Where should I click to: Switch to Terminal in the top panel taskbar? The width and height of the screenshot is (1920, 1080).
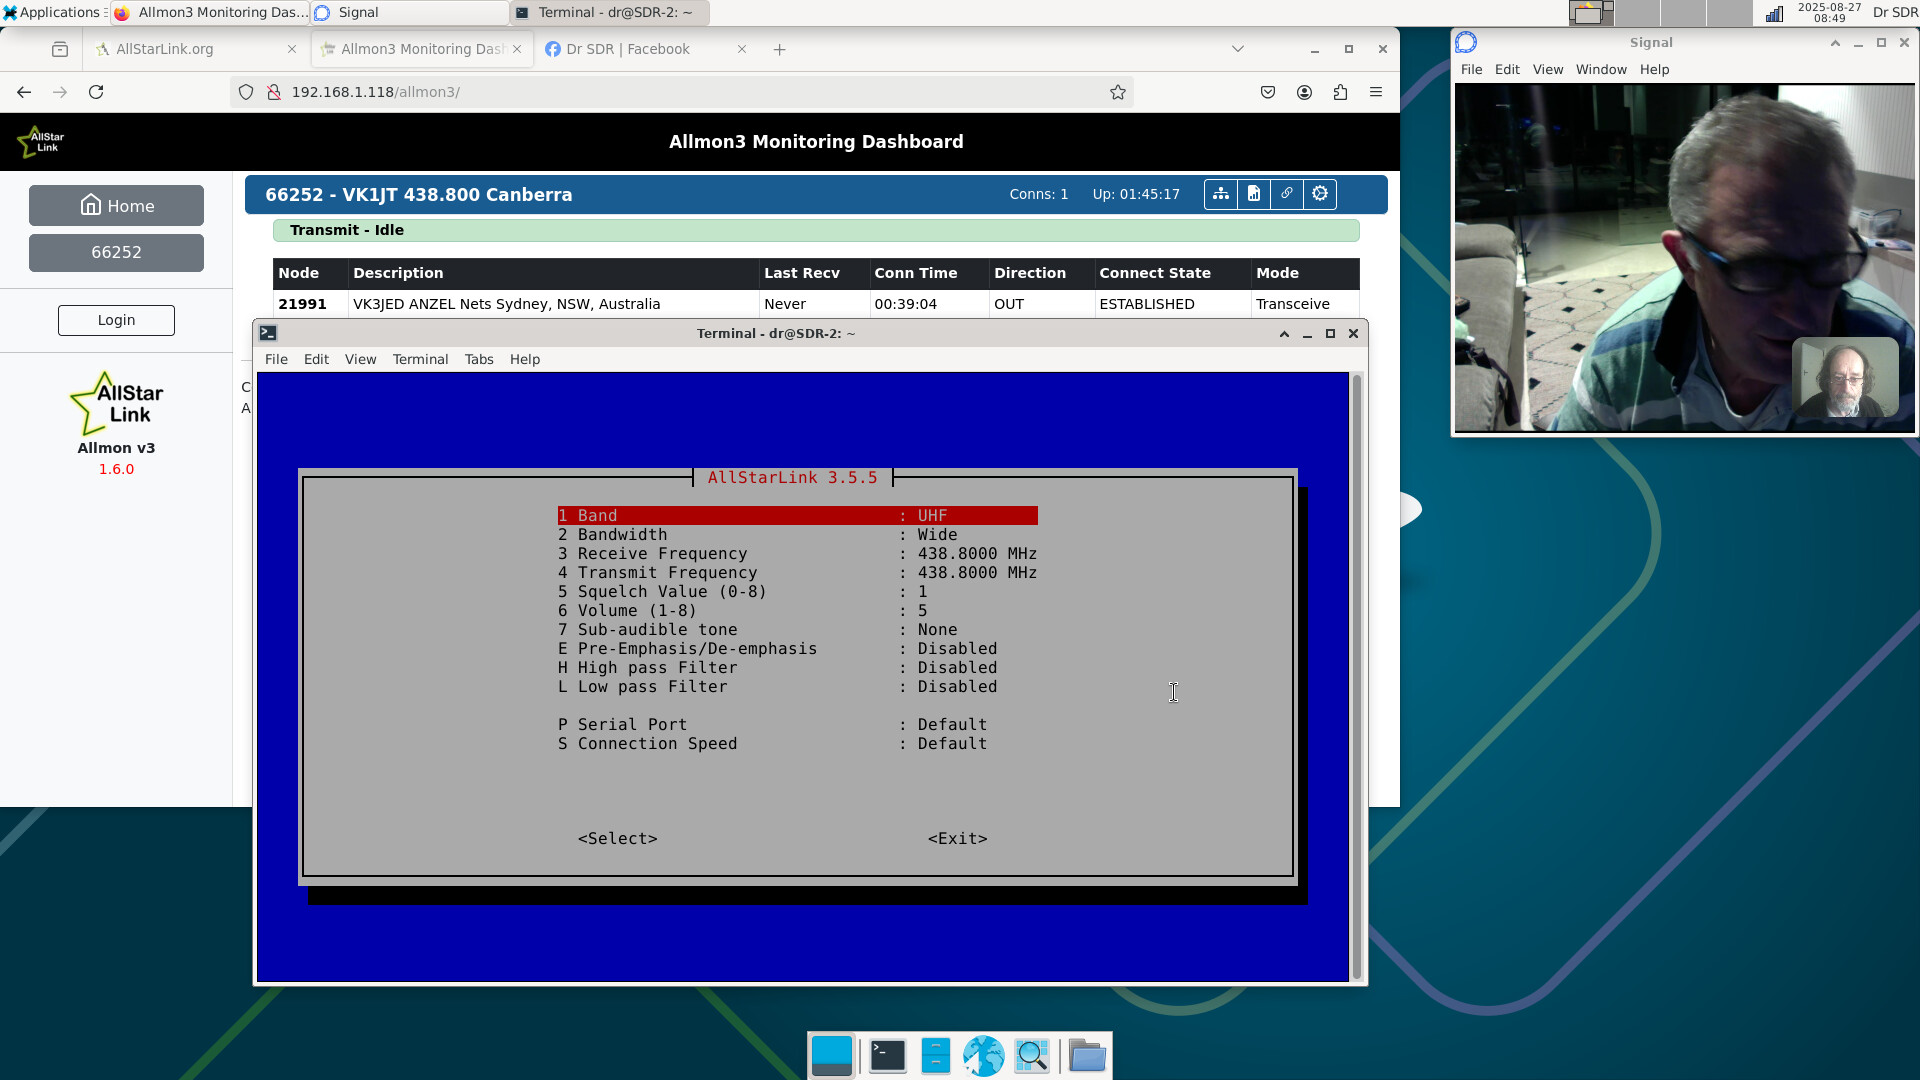pos(609,12)
